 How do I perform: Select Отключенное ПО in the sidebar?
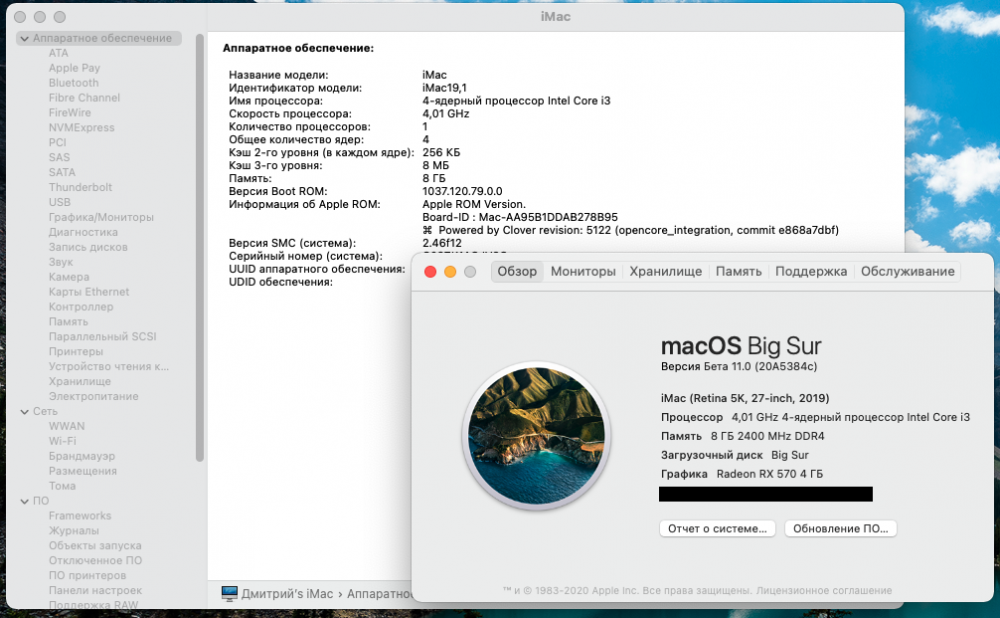[96, 560]
